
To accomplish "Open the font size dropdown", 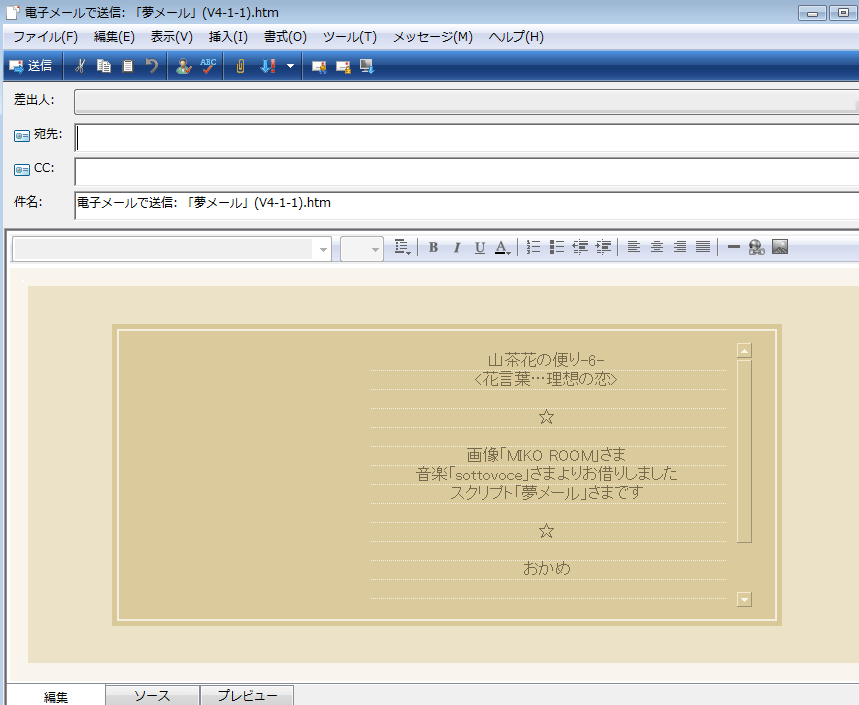I will 375,249.
